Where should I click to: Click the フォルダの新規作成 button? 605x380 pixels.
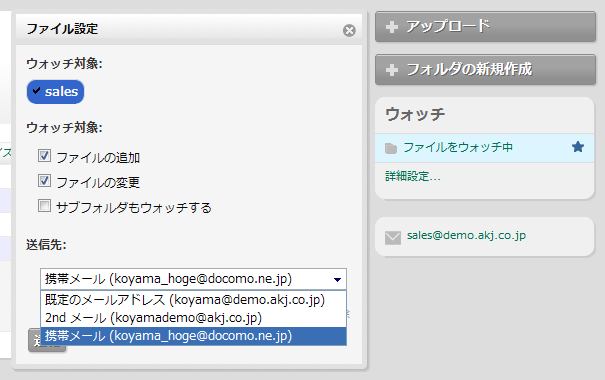click(x=485, y=69)
